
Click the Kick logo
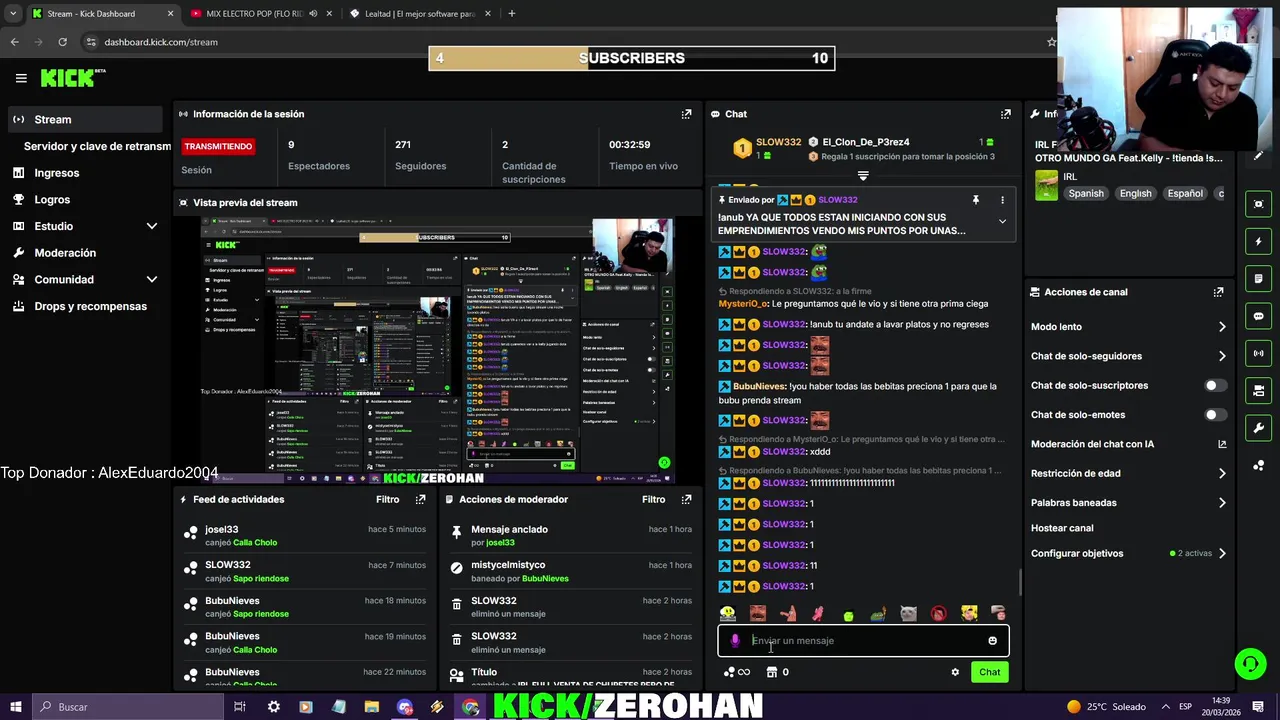pyautogui.click(x=72, y=78)
